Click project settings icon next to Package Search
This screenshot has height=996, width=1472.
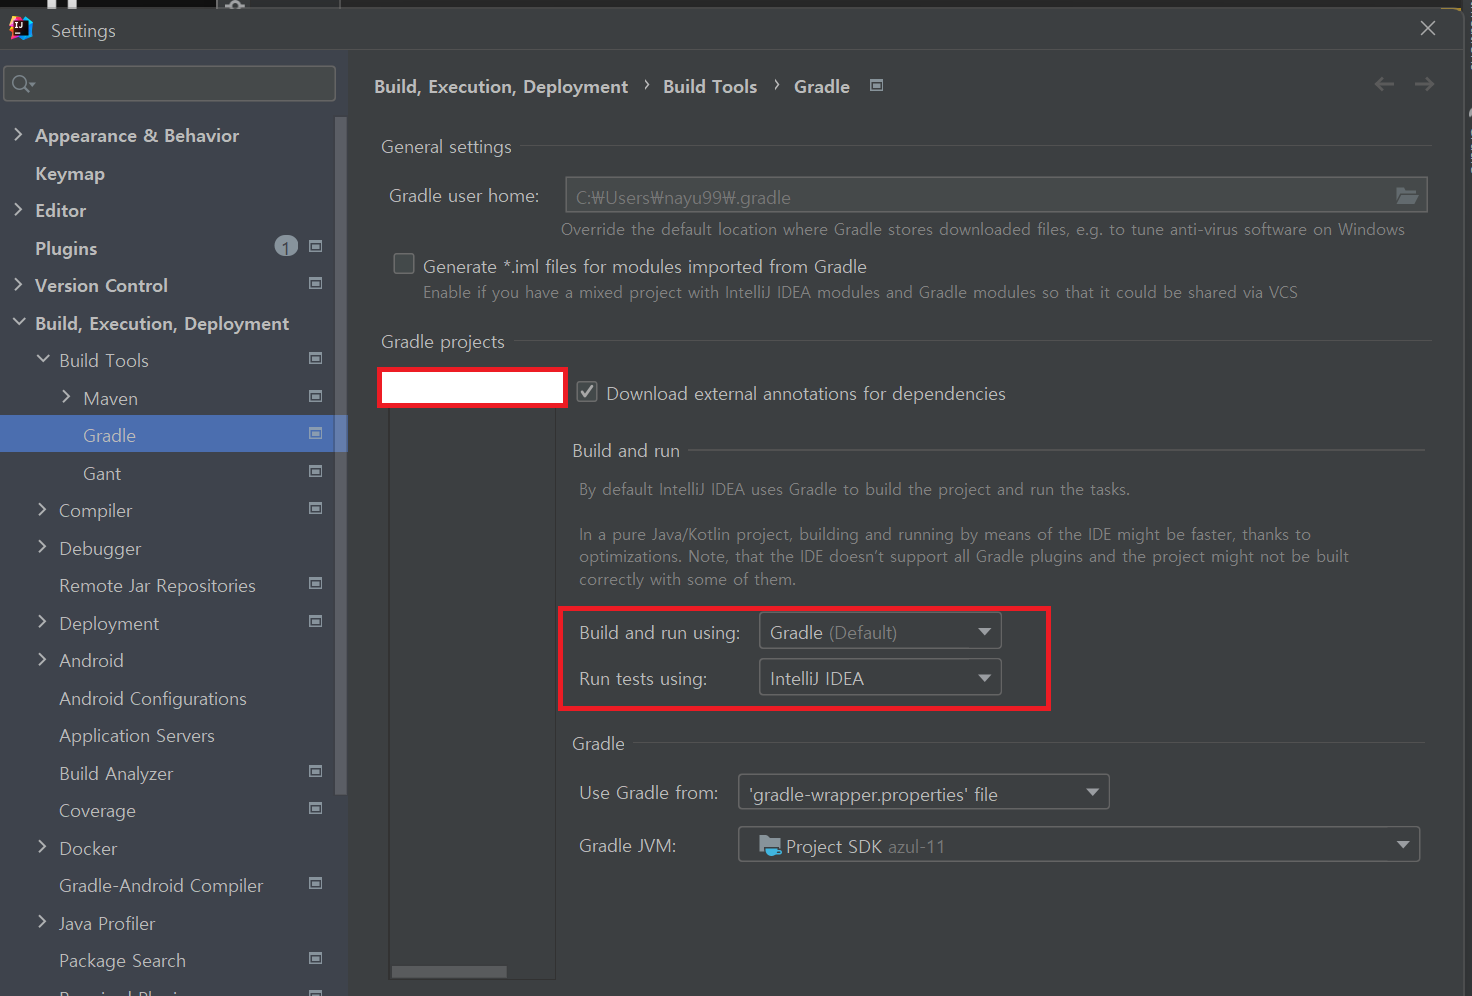(x=316, y=959)
